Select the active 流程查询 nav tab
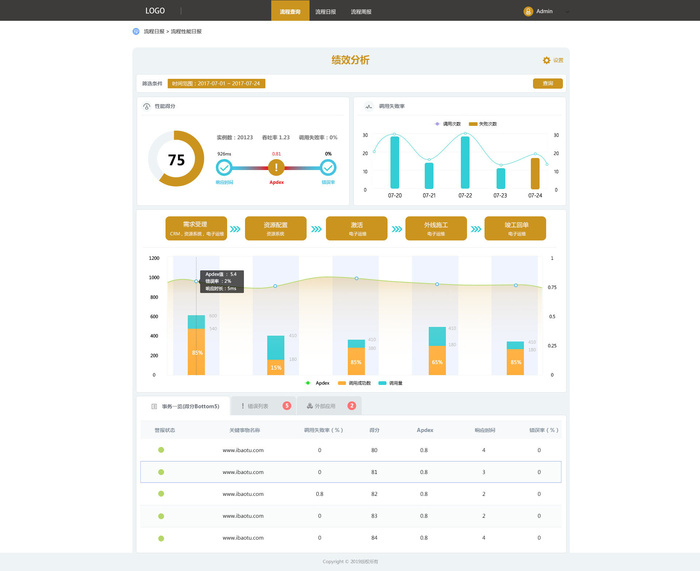This screenshot has height=571, width=700. click(x=290, y=11)
